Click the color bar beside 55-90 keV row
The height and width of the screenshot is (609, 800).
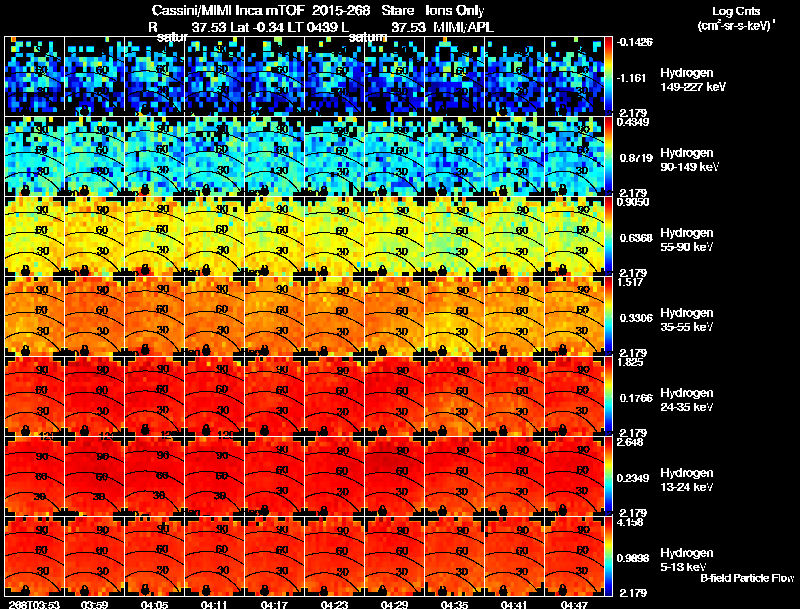tap(608, 236)
